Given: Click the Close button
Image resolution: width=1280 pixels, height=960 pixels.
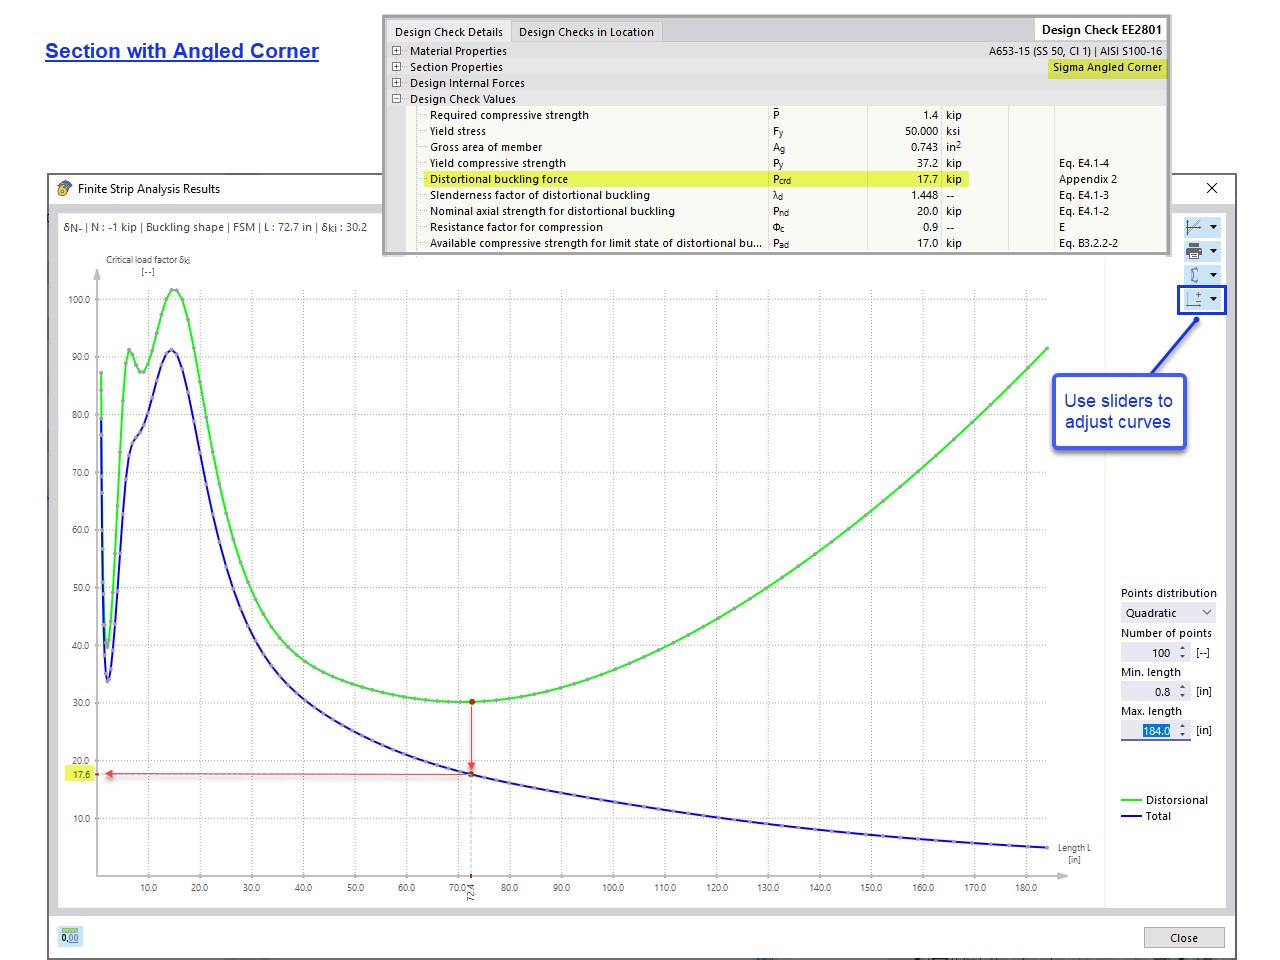Looking at the screenshot, I should click(x=1184, y=937).
